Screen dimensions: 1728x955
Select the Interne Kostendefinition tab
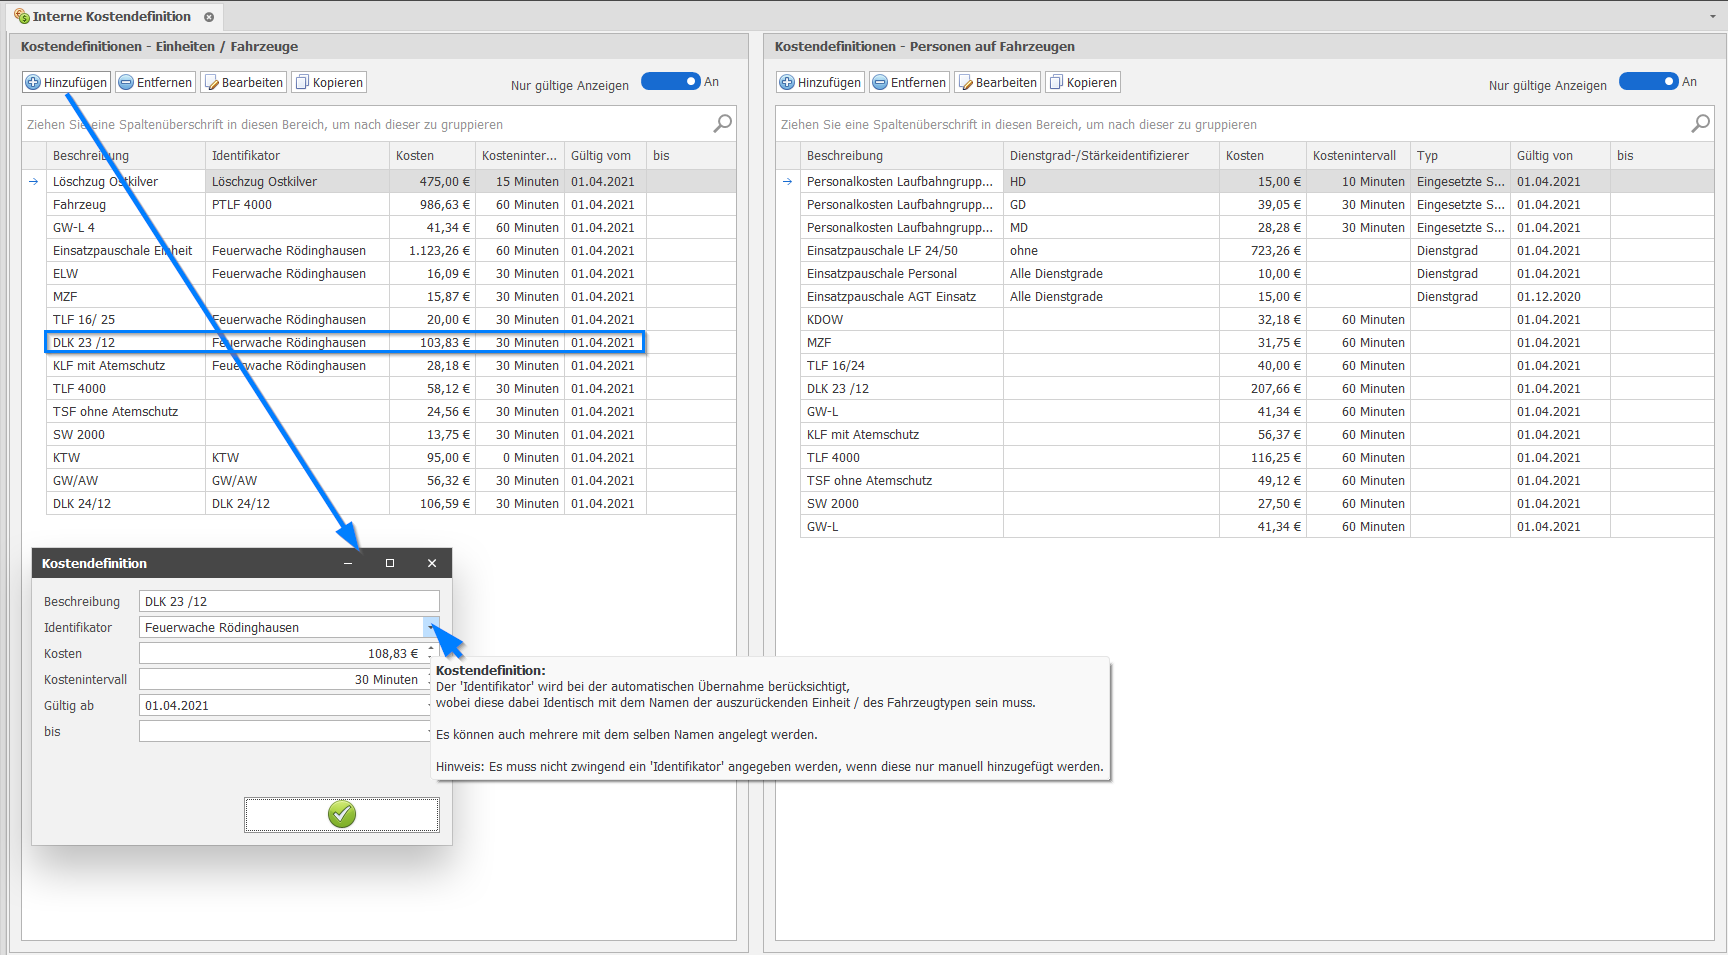point(110,17)
